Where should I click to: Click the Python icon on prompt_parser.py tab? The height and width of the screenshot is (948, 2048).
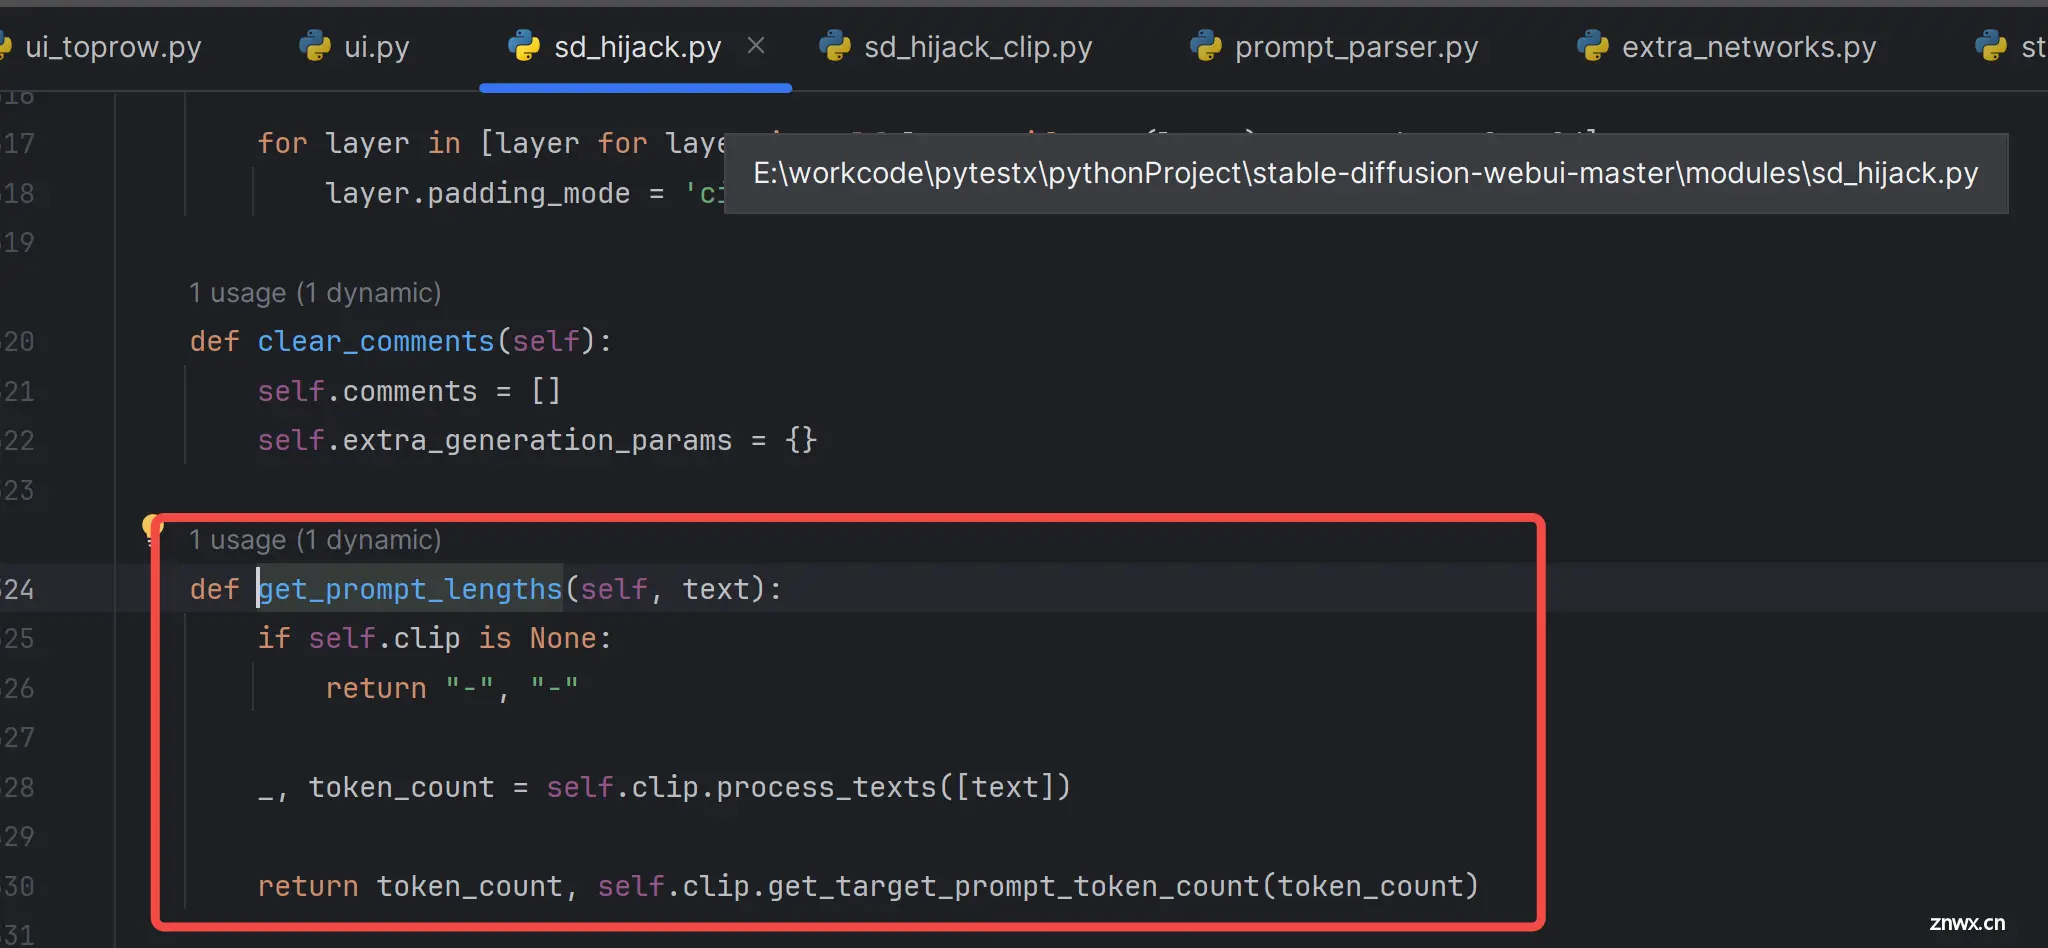coord(1205,46)
